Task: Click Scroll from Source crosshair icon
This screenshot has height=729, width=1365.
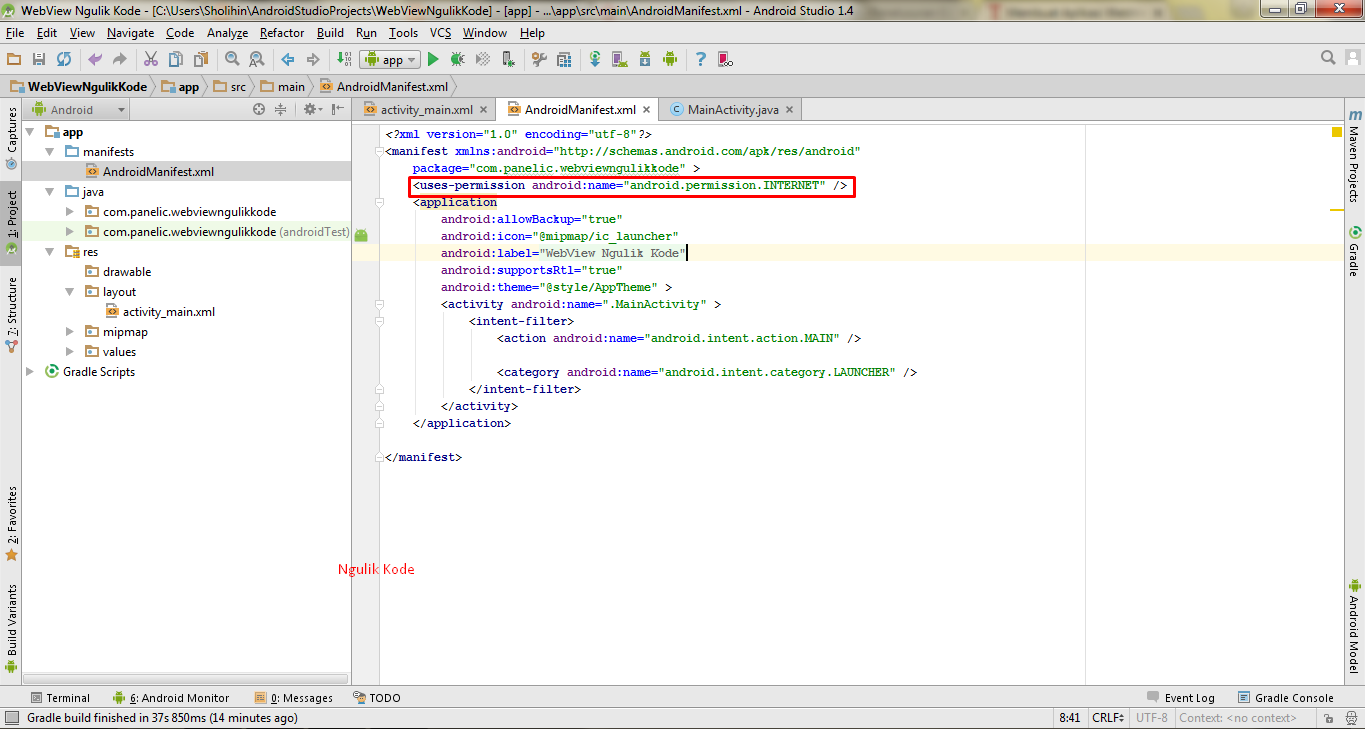Action: point(259,109)
